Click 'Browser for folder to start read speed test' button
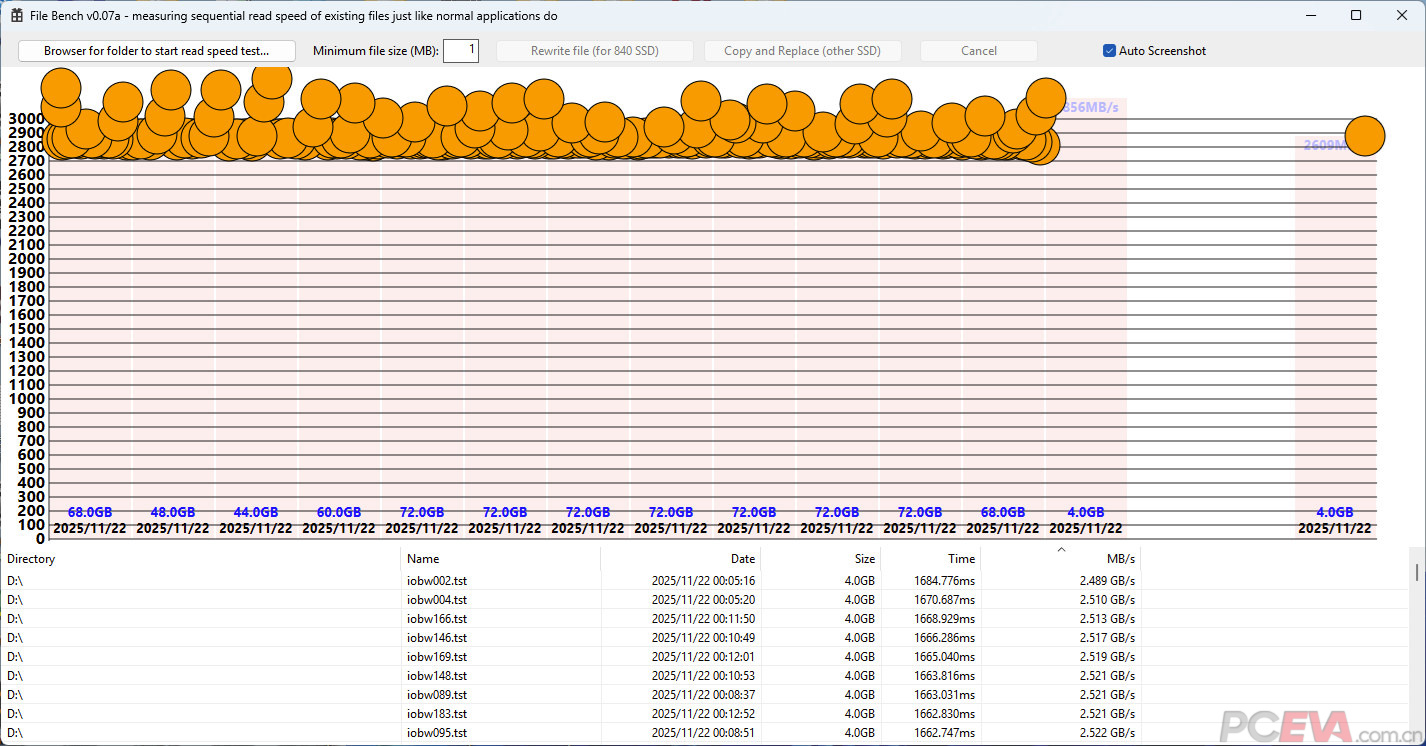Image resolution: width=1426 pixels, height=746 pixels. coord(157,51)
